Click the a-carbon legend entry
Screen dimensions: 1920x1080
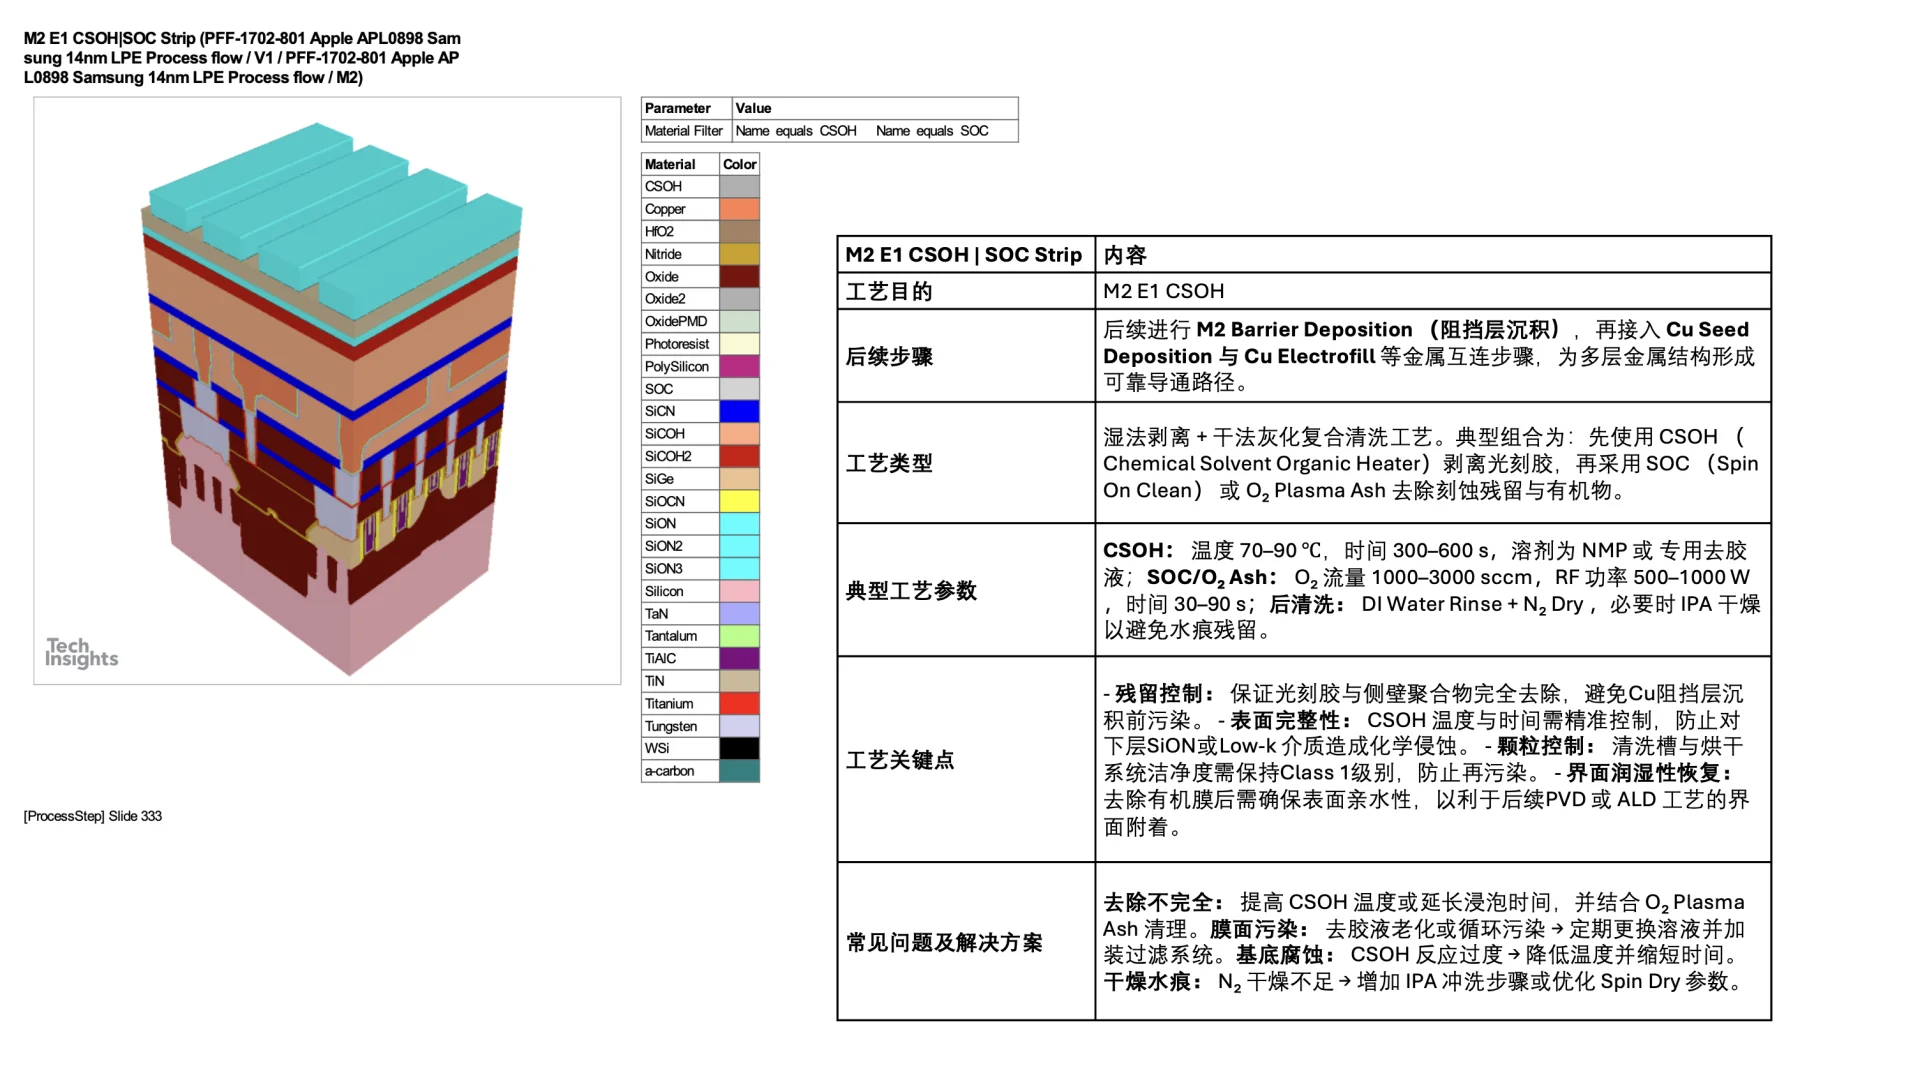[x=668, y=771]
